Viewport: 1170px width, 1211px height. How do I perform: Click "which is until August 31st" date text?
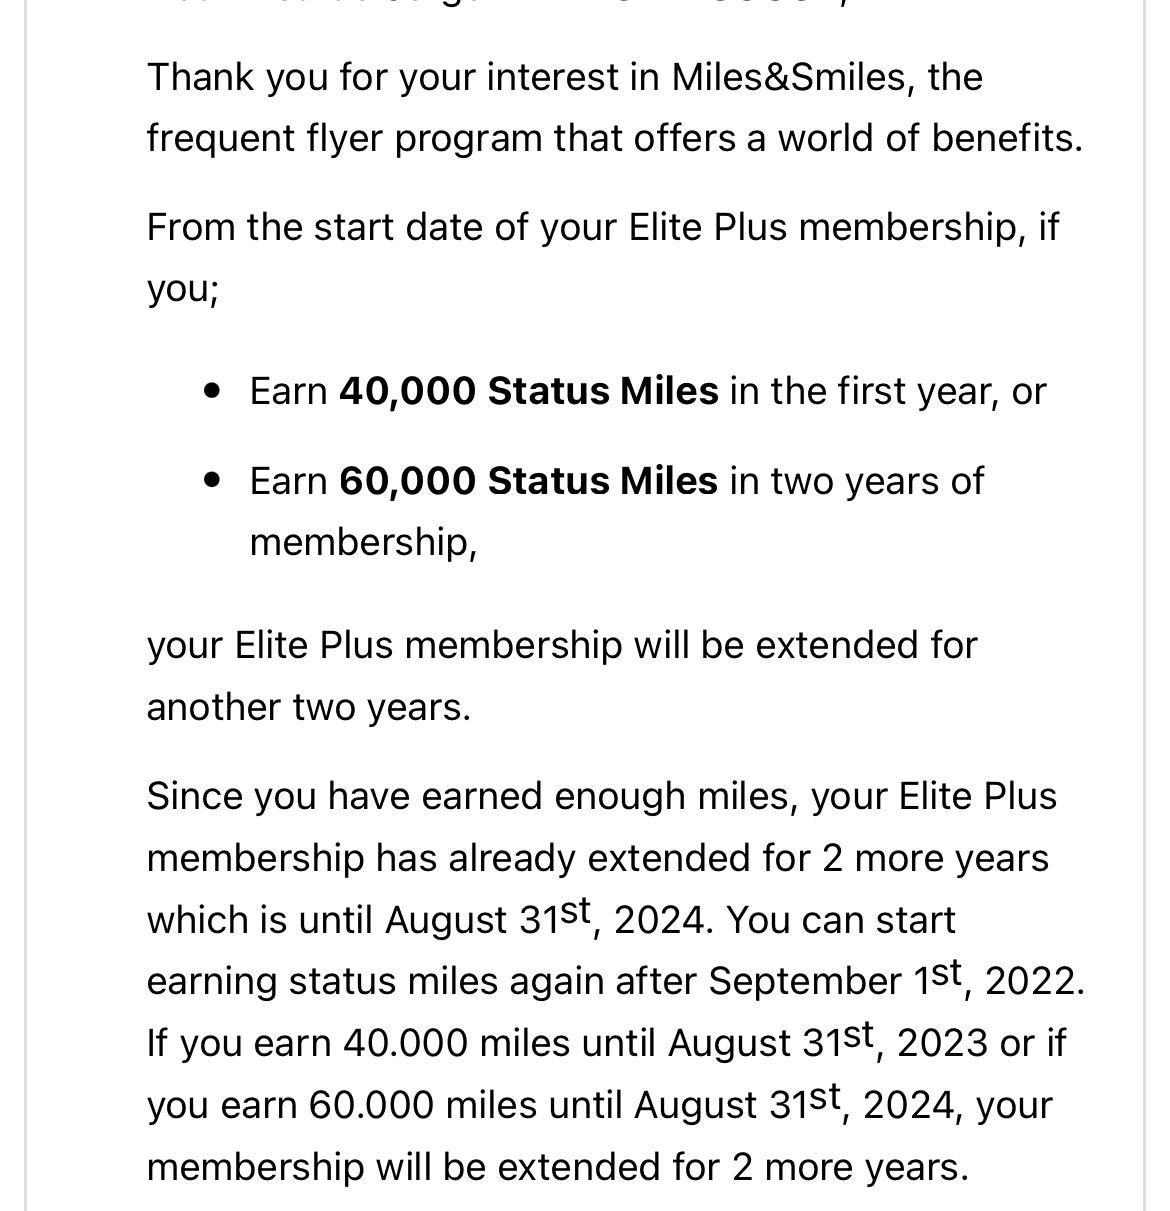[x=370, y=920]
